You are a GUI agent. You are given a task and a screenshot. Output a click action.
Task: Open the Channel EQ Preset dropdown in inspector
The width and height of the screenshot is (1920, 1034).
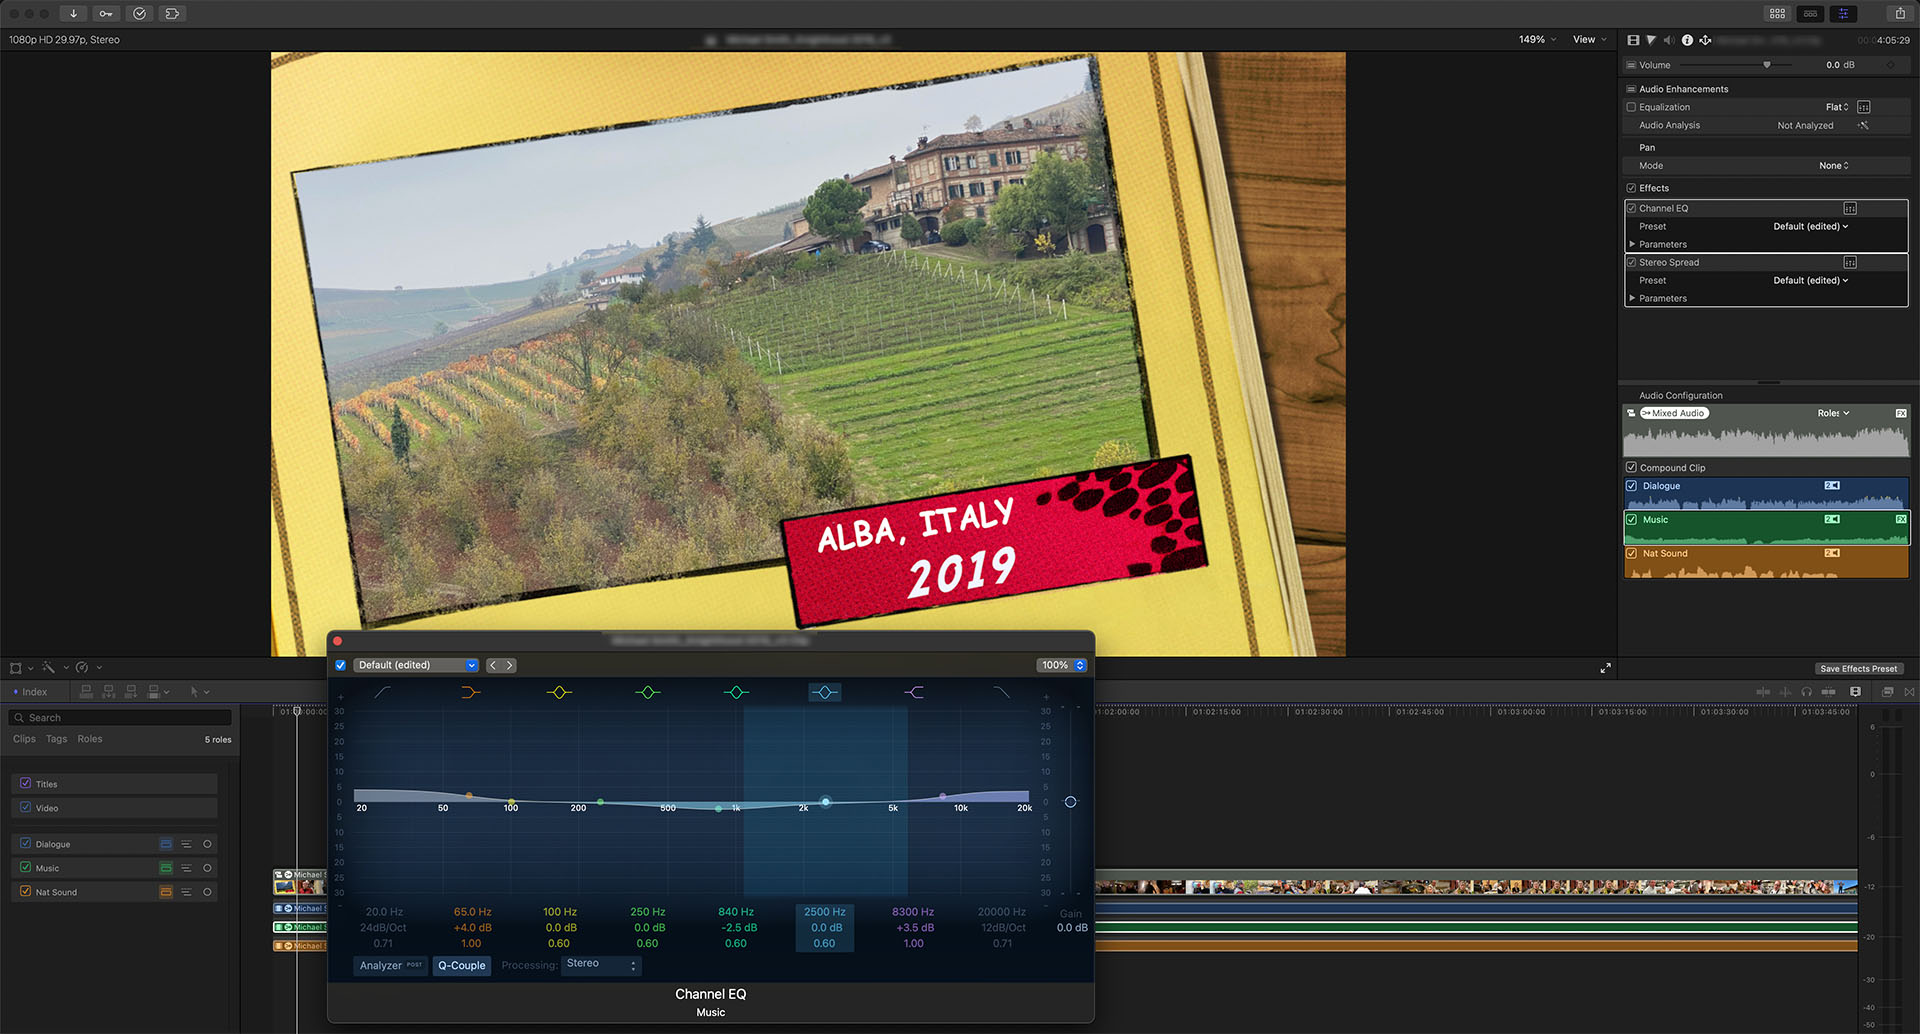click(1810, 226)
